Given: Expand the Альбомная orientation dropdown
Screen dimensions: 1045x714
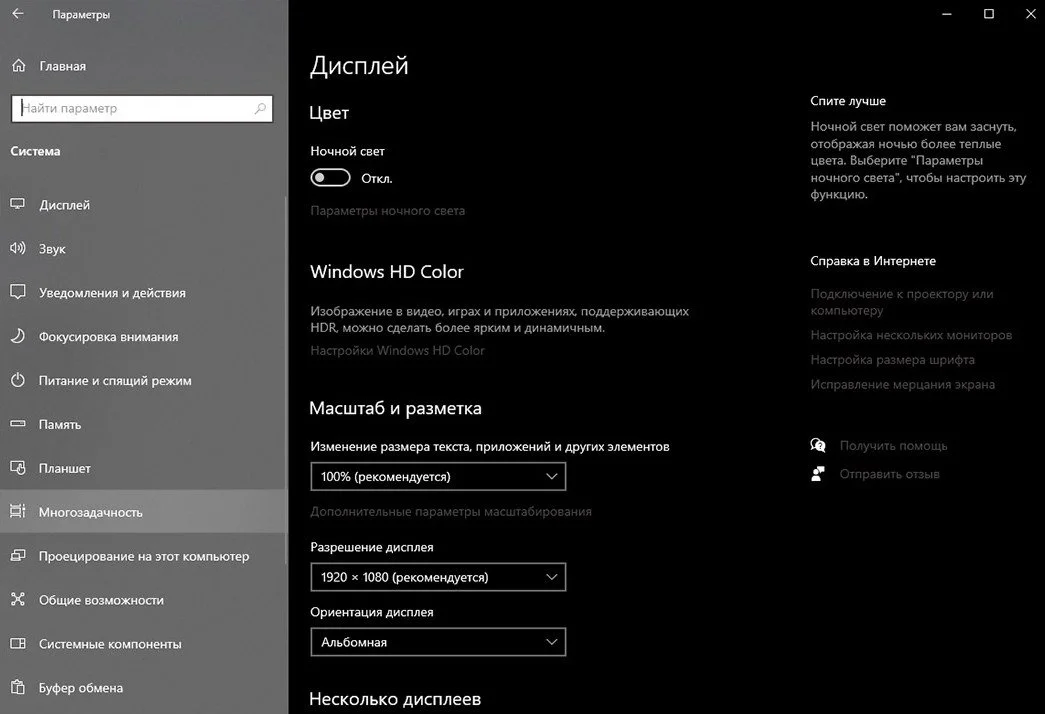Looking at the screenshot, I should click(438, 642).
